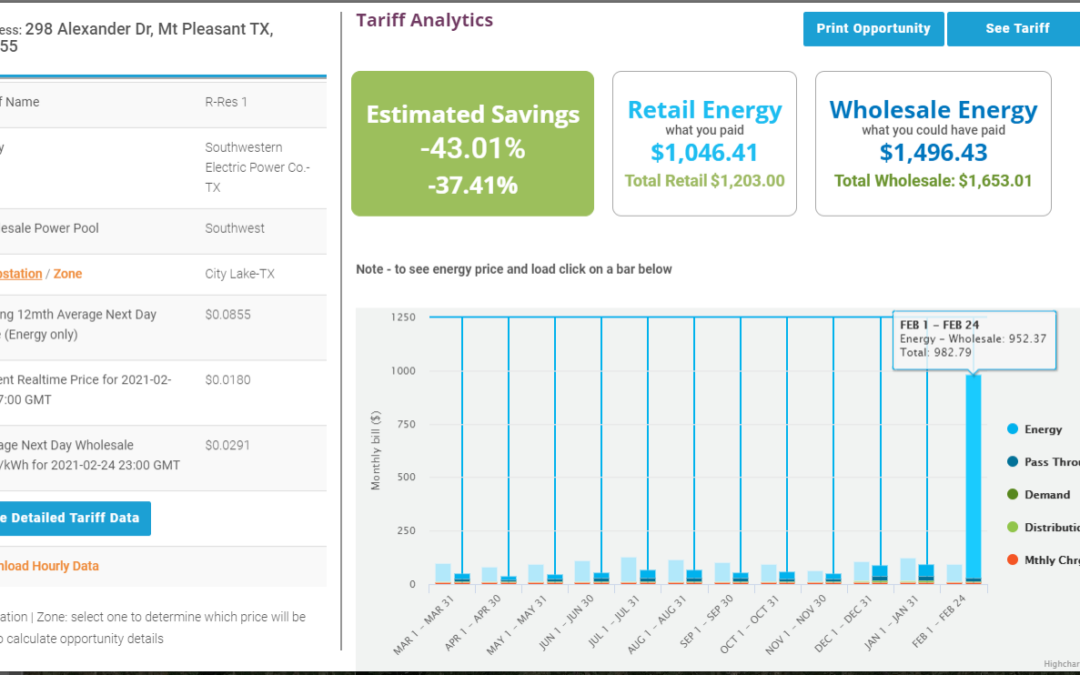This screenshot has width=1080, height=675.
Task: Click the Tariff Analytics heading
Action: [x=424, y=20]
